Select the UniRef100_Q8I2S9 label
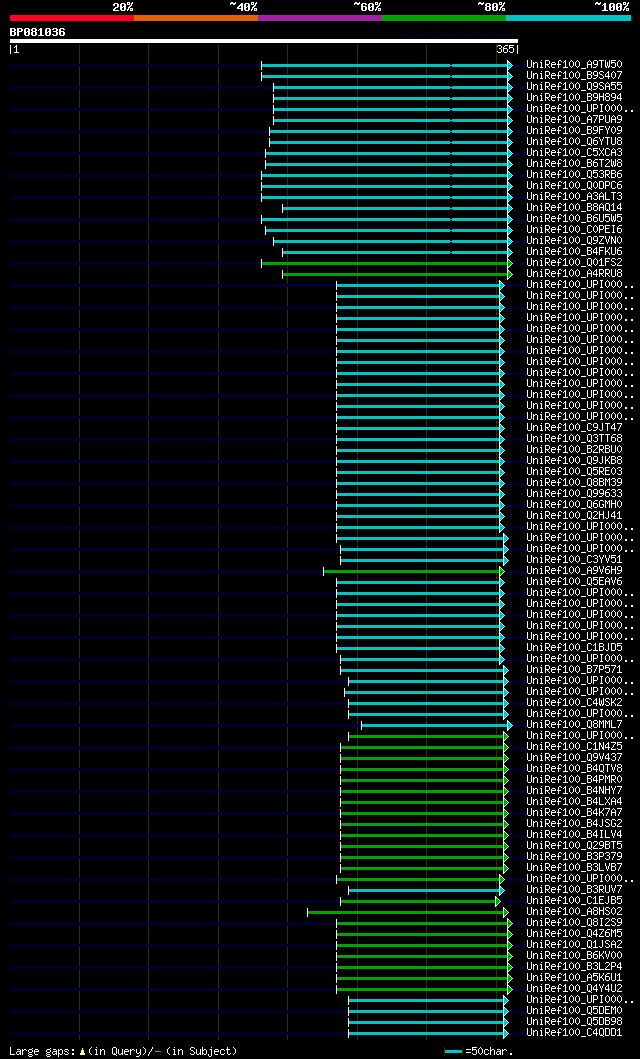This screenshot has height=1059, width=640. point(575,923)
